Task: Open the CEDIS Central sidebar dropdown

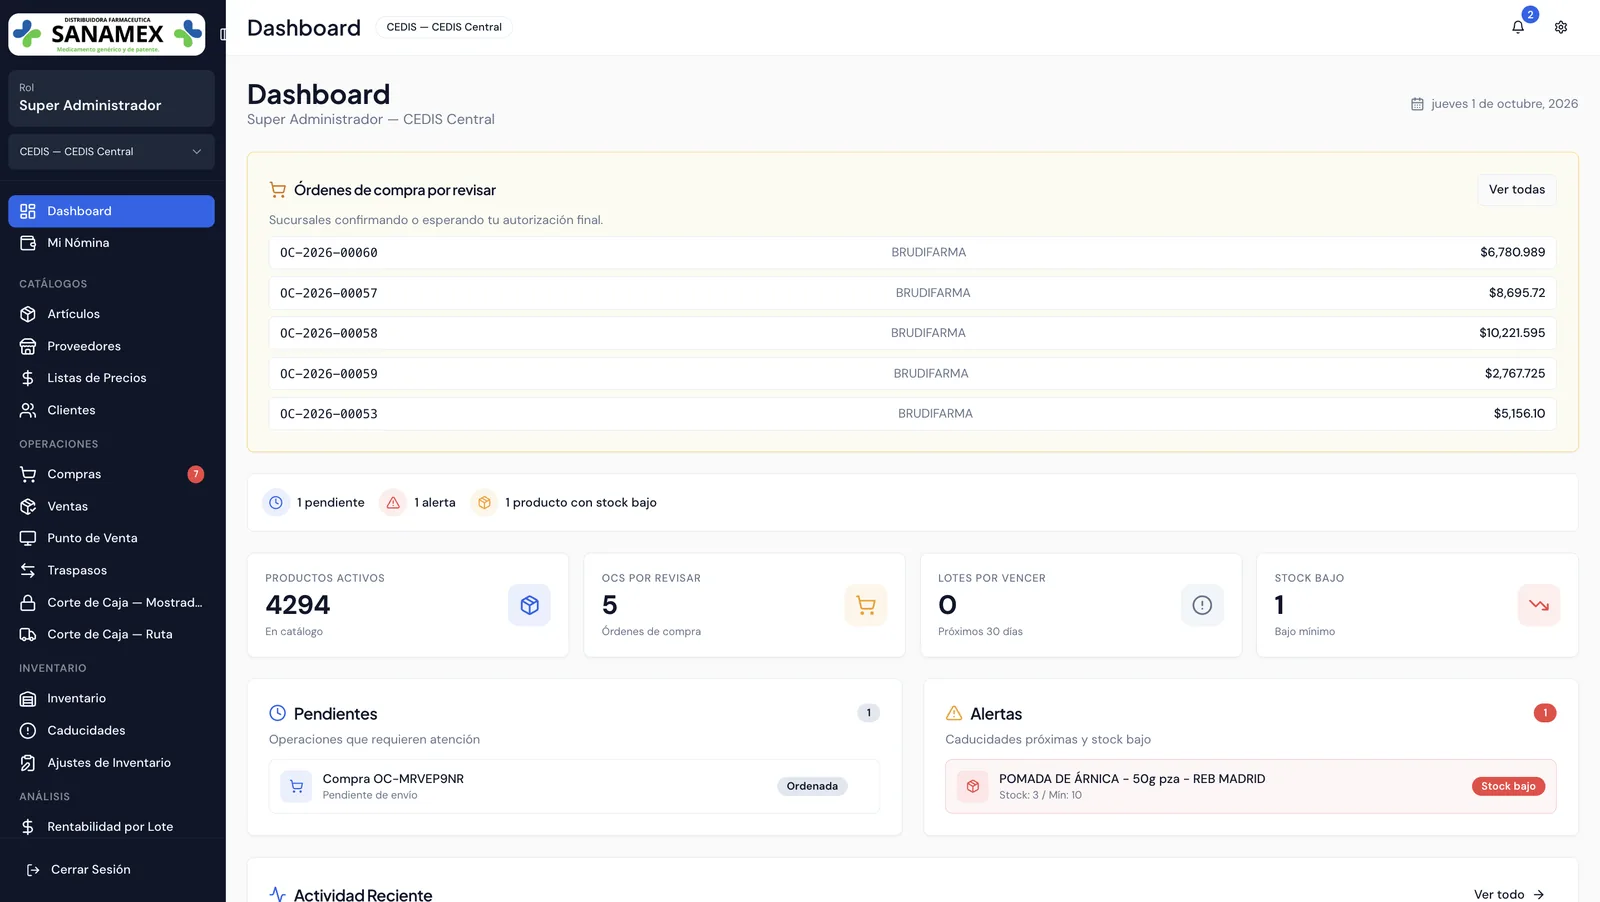Action: [x=111, y=152]
